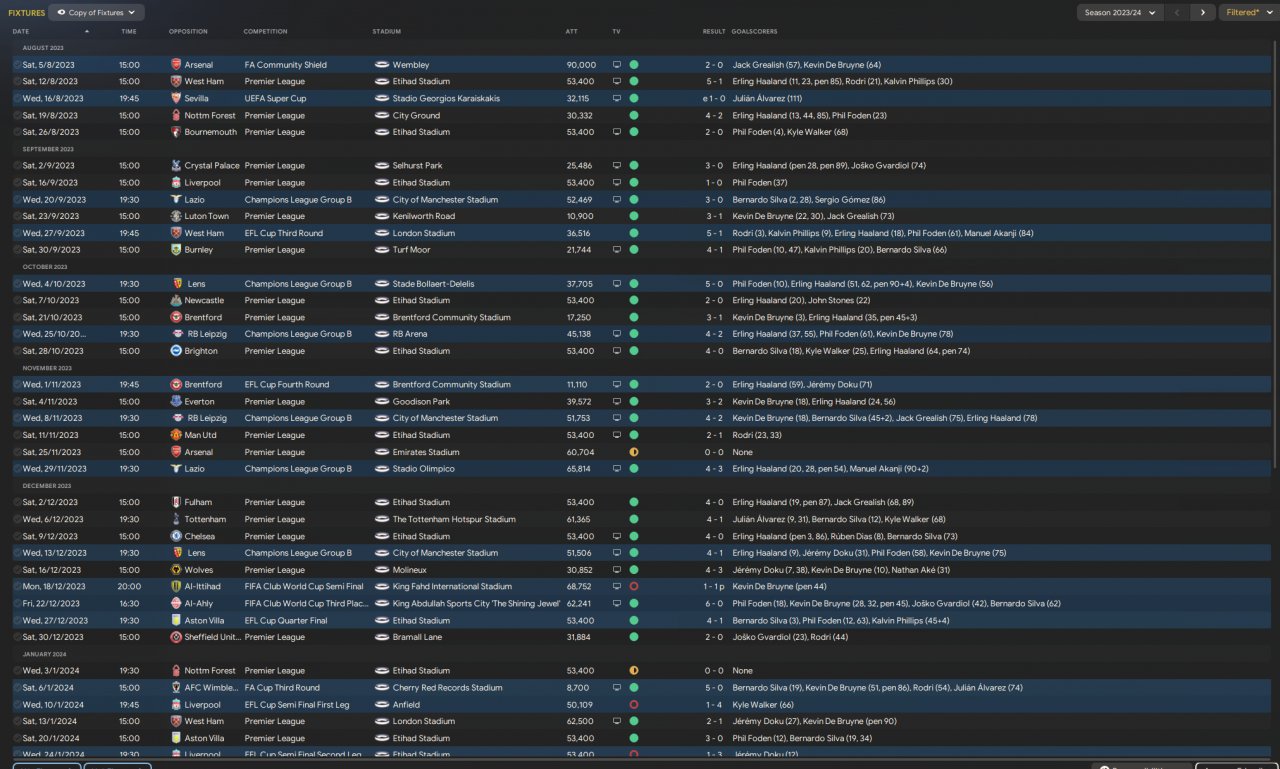Click the Bournemouth club badge

(176, 132)
